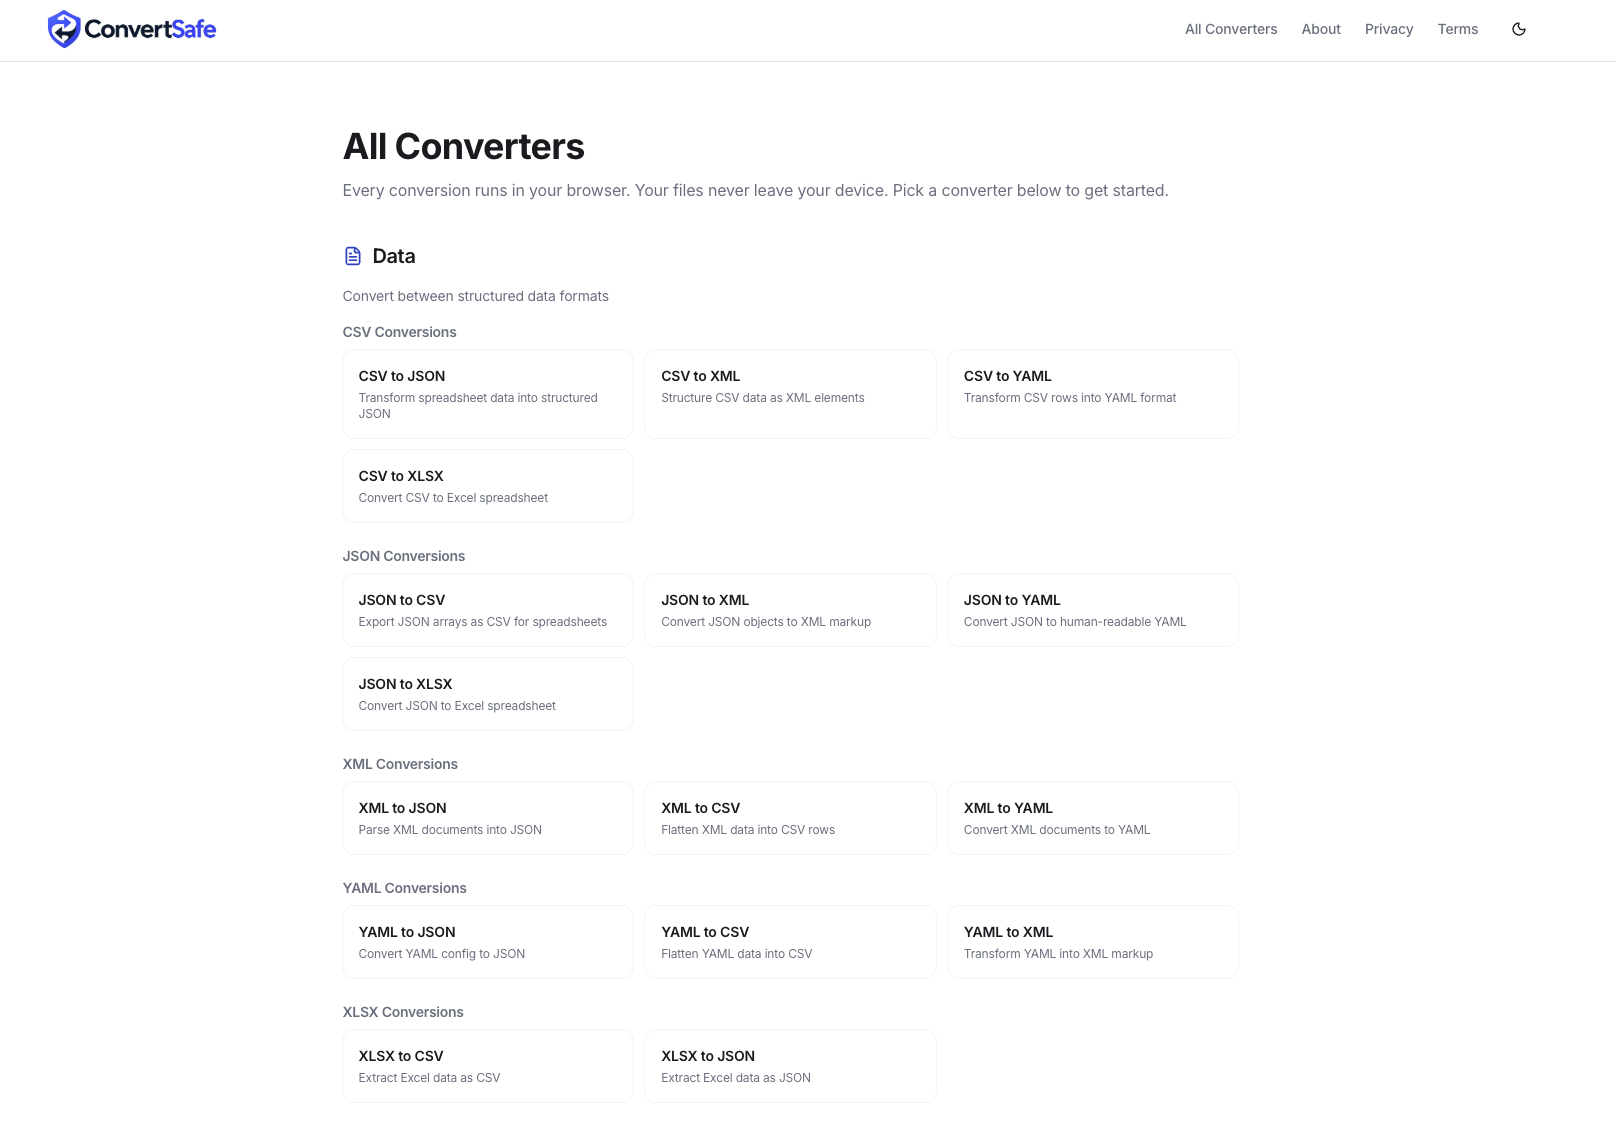The width and height of the screenshot is (1616, 1127).
Task: Open the All Converters navigation item
Action: 1231,29
